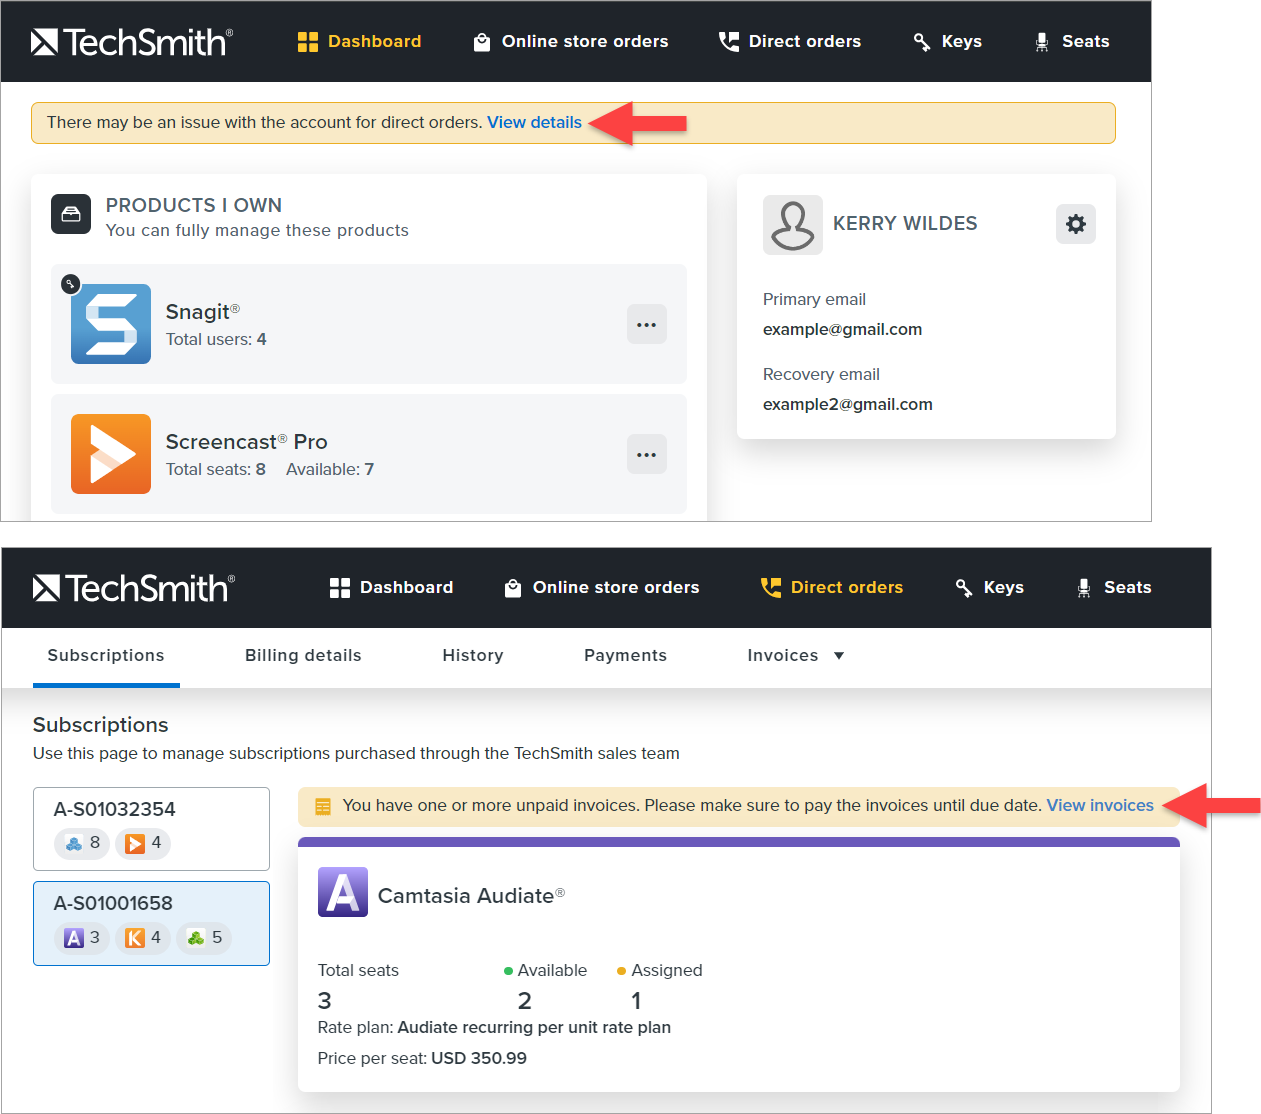Click the Camtasia Audiate logo icon
Image resolution: width=1261 pixels, height=1114 pixels.
coord(342,892)
